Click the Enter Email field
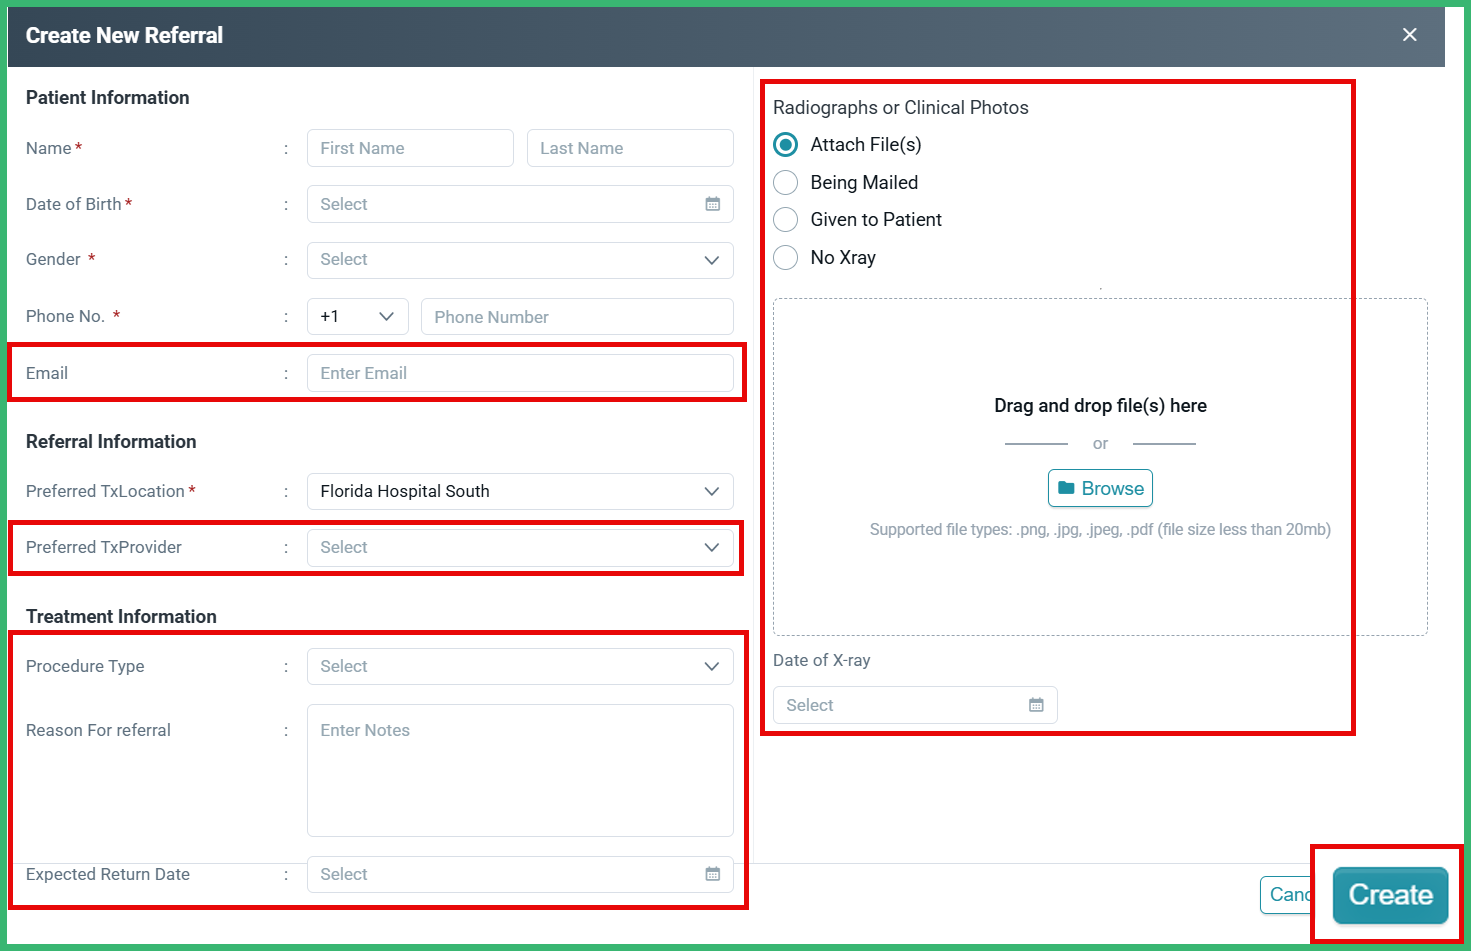 coord(520,372)
